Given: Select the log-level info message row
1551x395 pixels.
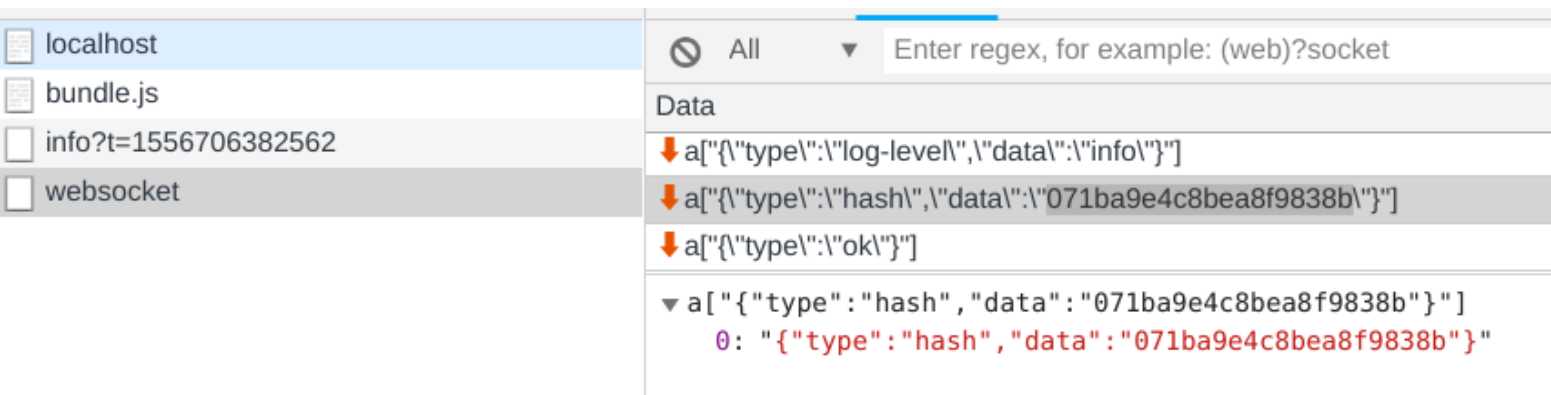Looking at the screenshot, I should tap(1098, 152).
